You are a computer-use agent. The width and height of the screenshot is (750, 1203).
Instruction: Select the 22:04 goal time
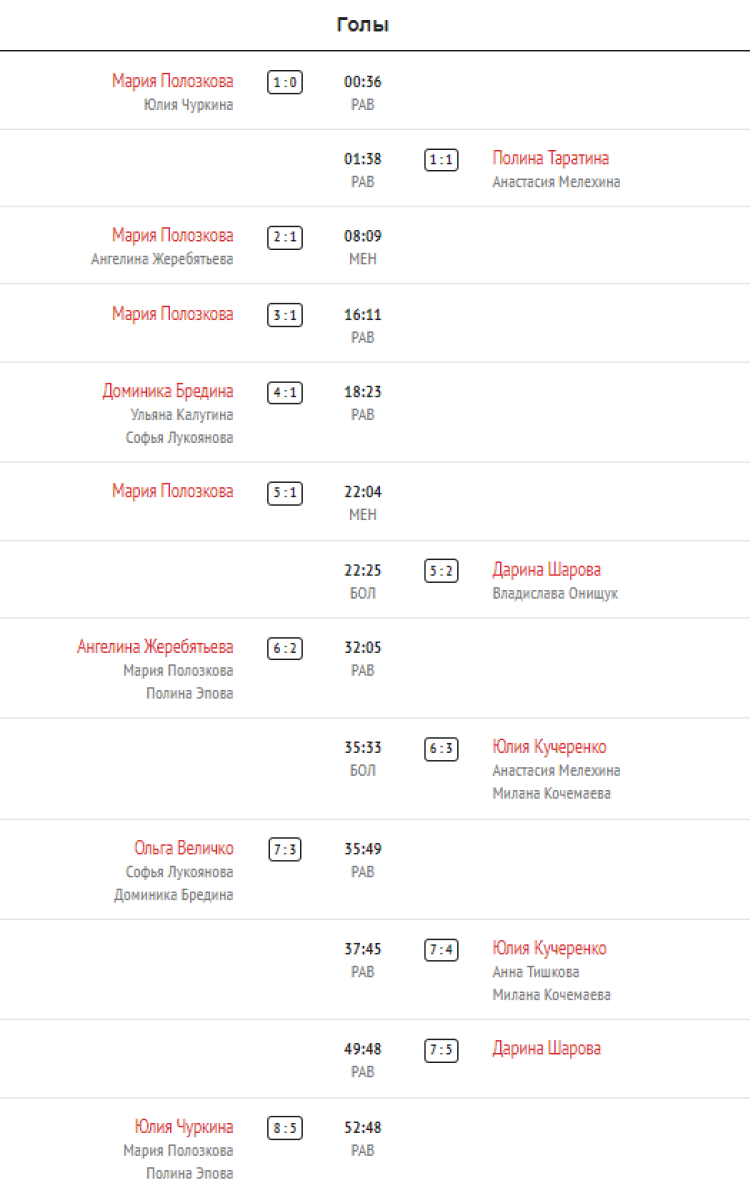click(x=363, y=492)
